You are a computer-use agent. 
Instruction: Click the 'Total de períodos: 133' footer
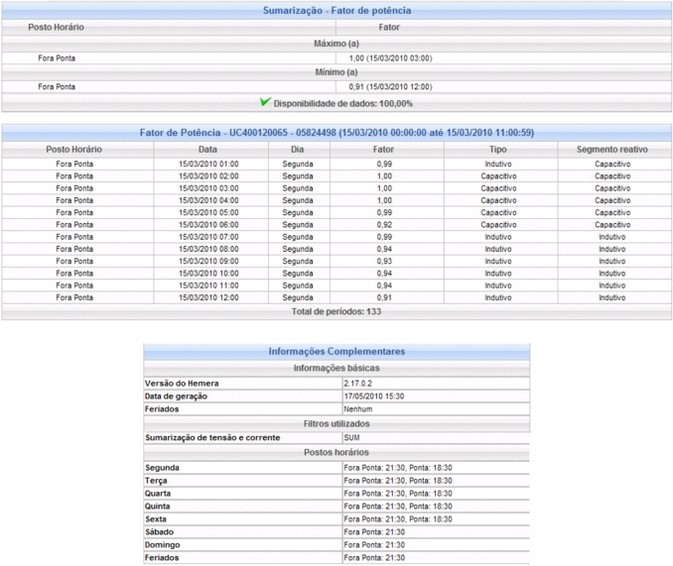click(x=336, y=312)
